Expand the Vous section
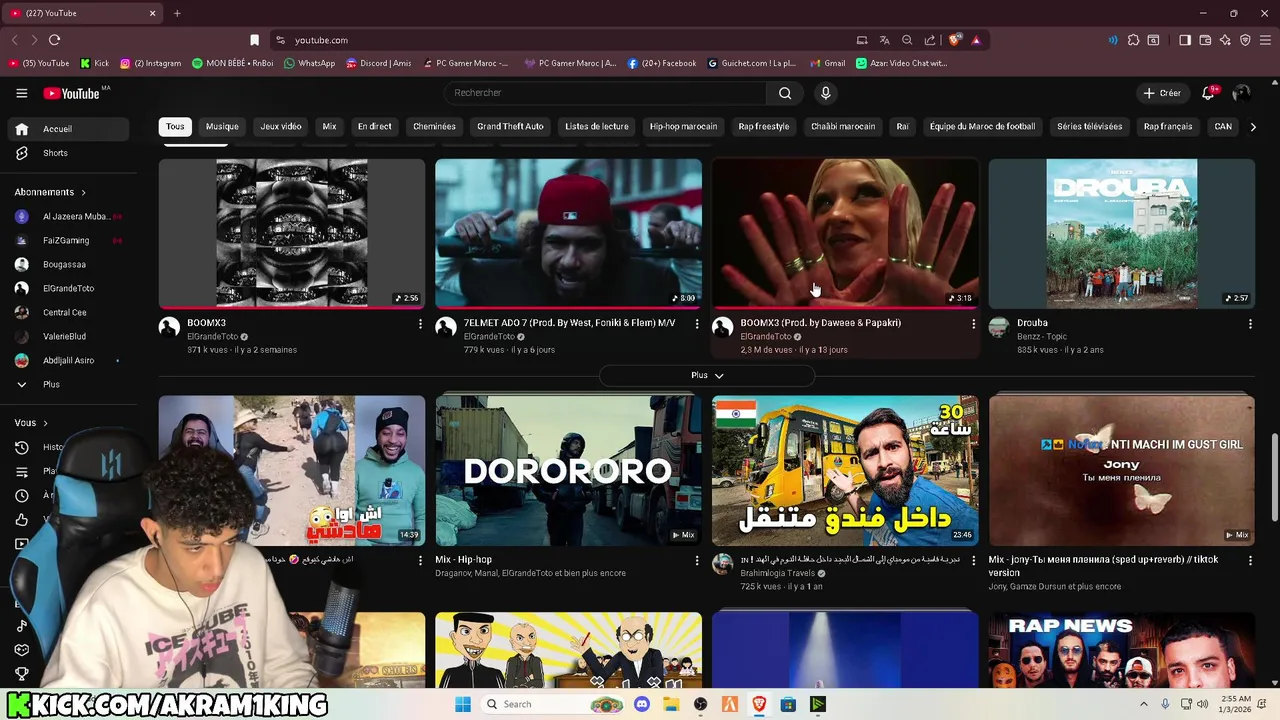 point(31,423)
